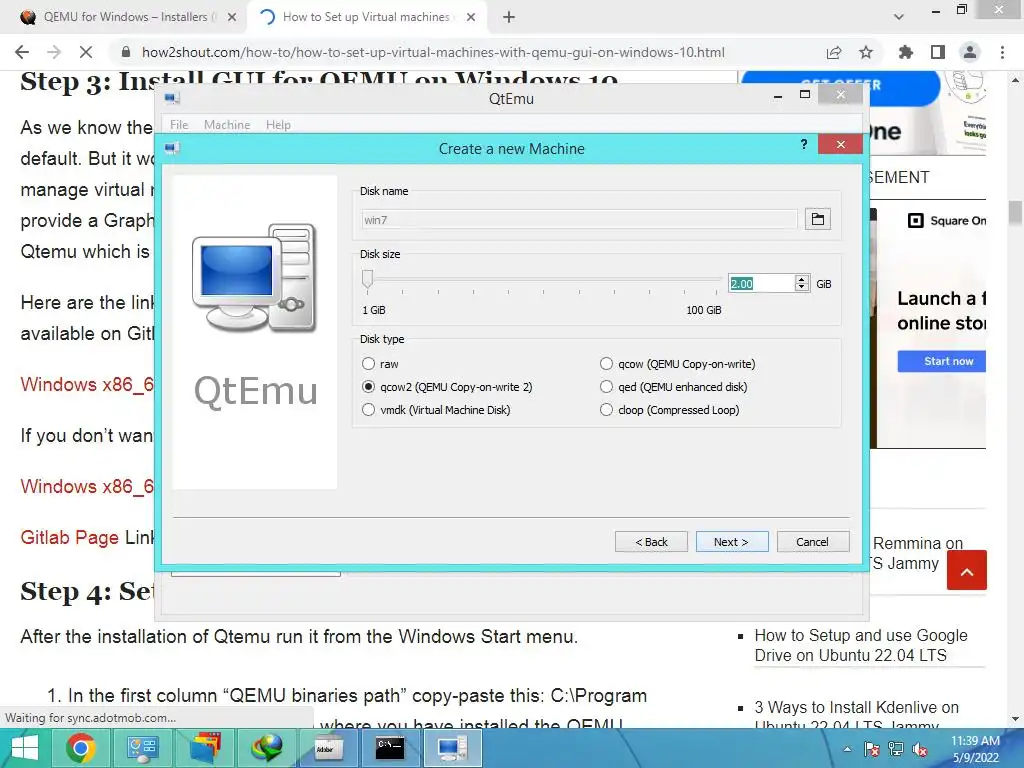Cancel the Create a new Machine wizard

pyautogui.click(x=812, y=541)
